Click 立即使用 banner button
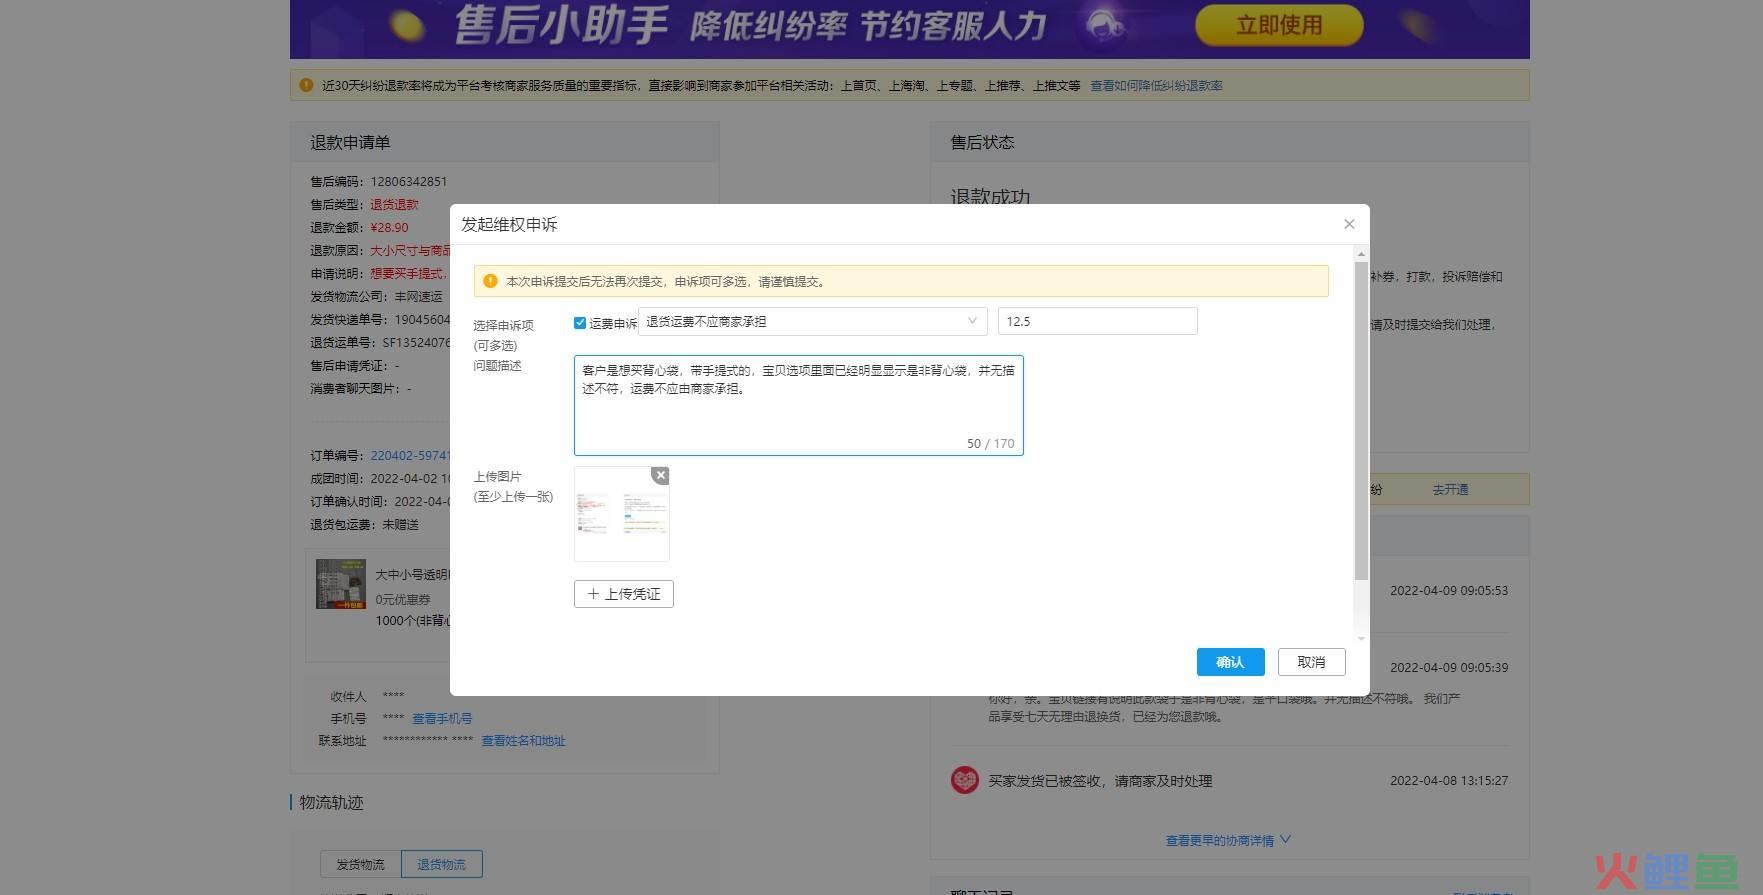The image size is (1763, 895). pyautogui.click(x=1279, y=25)
